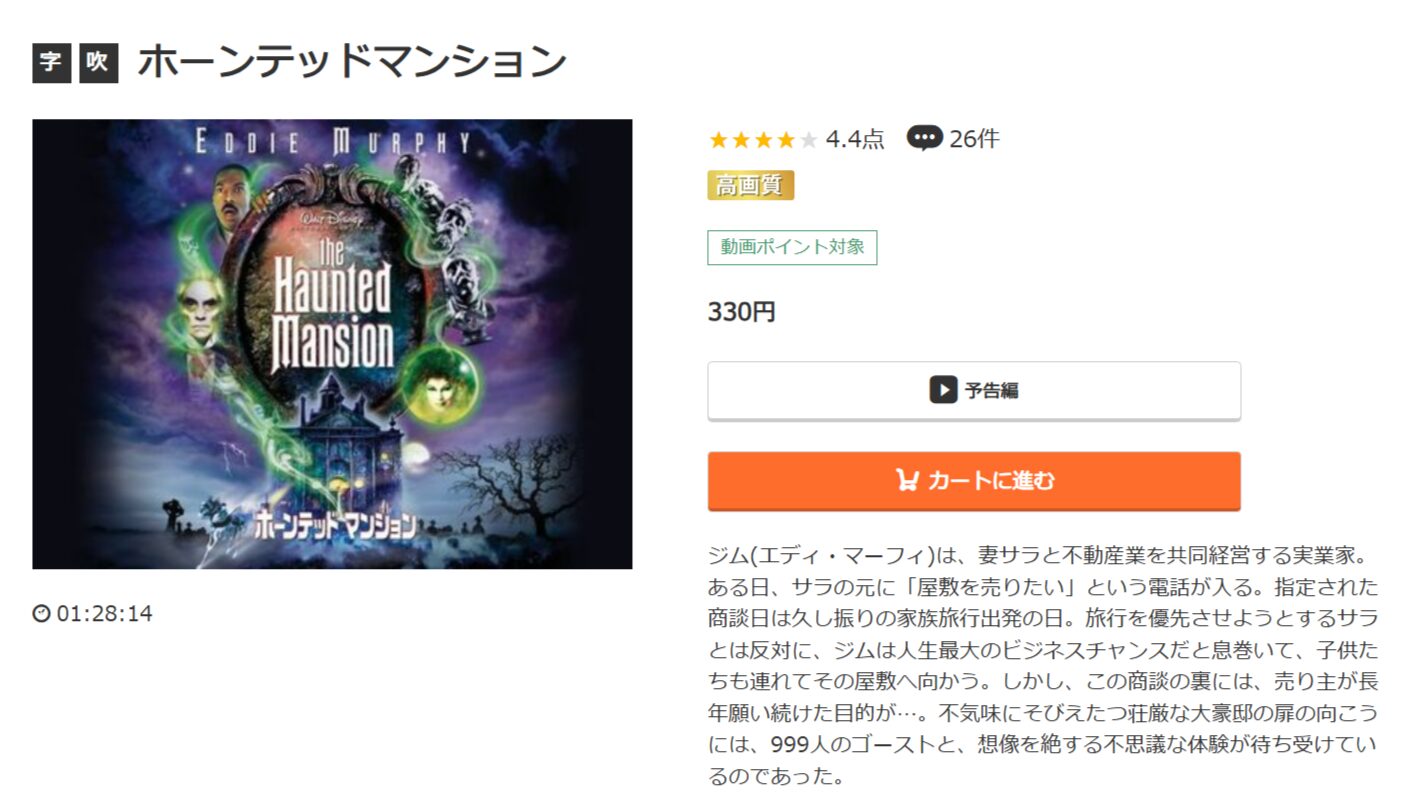Click the 動画ポイント対象 tag
Screen dimensions: 1410x793
pyautogui.click(x=792, y=247)
